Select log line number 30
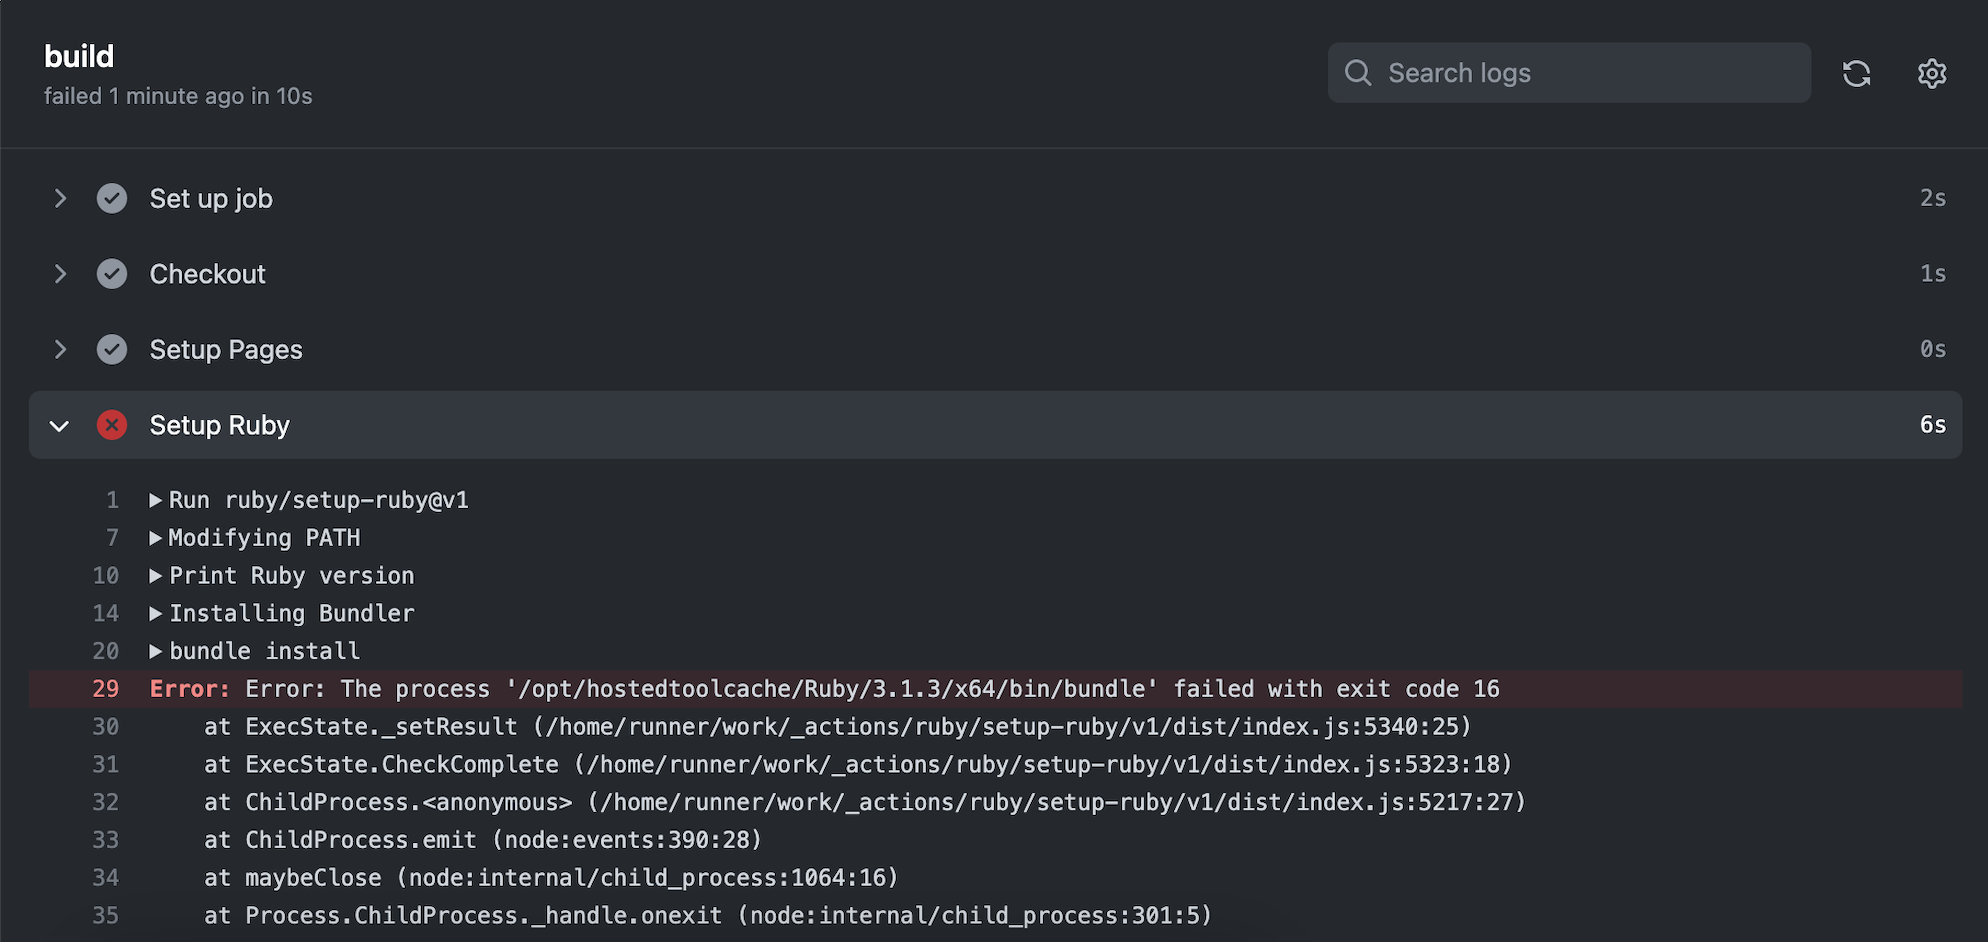This screenshot has height=942, width=1988. [x=105, y=726]
